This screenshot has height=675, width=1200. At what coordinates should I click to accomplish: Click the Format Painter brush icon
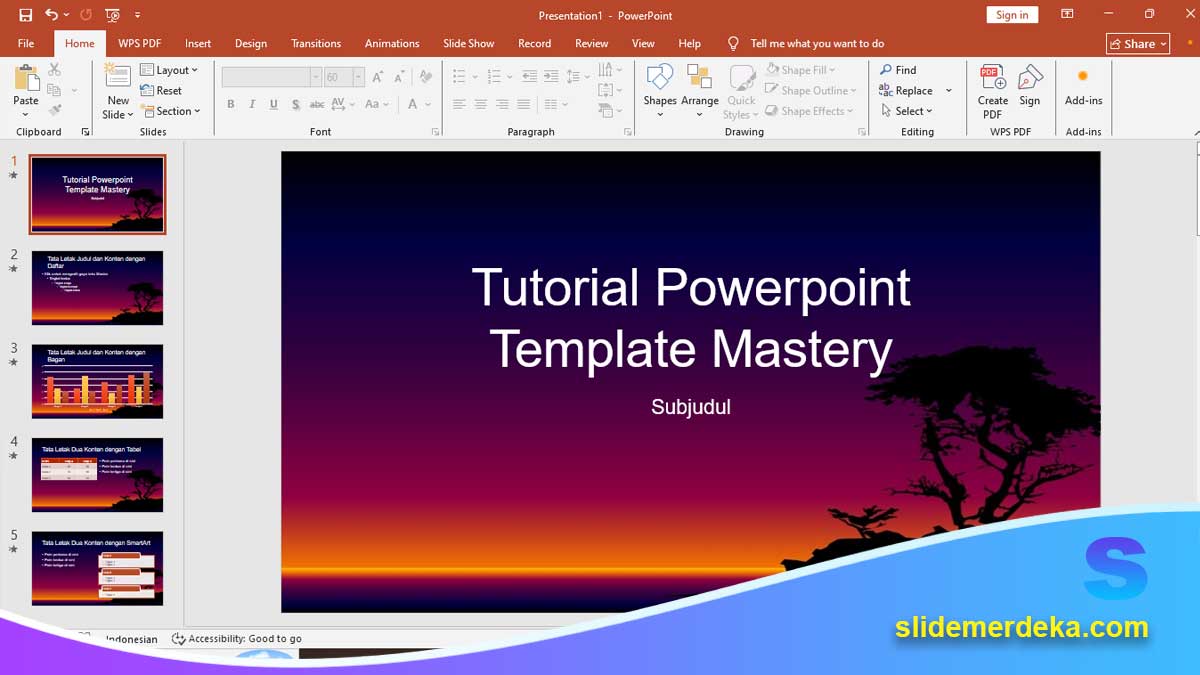(x=54, y=110)
